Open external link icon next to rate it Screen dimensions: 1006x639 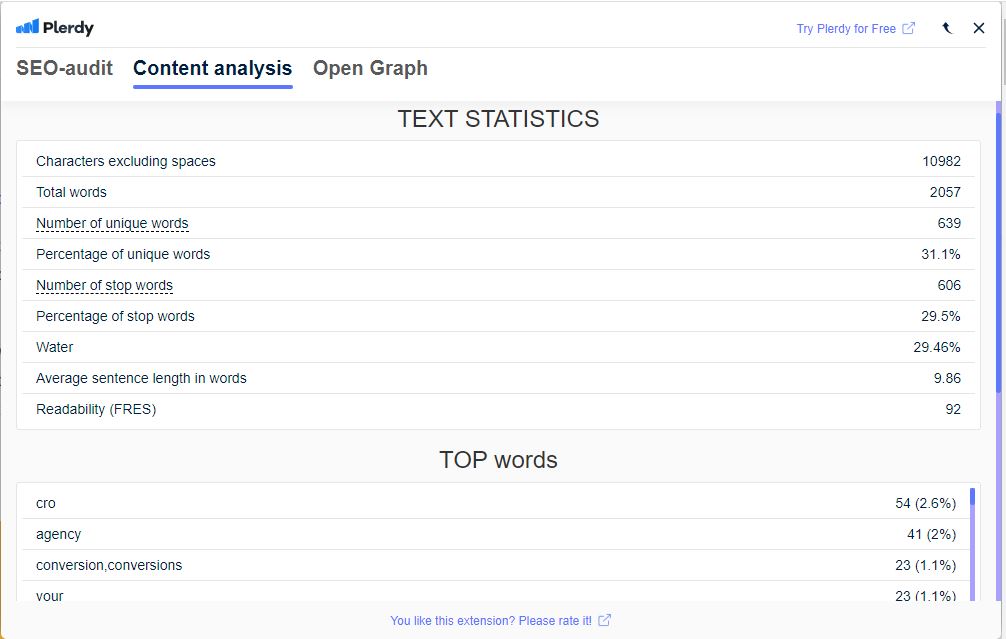[604, 620]
